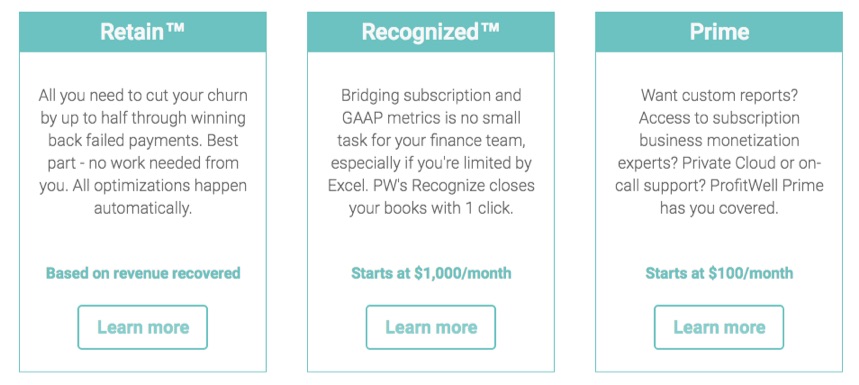This screenshot has height=385, width=859.
Task: Click 'Starts at $100/month' pricing text
Action: (719, 273)
